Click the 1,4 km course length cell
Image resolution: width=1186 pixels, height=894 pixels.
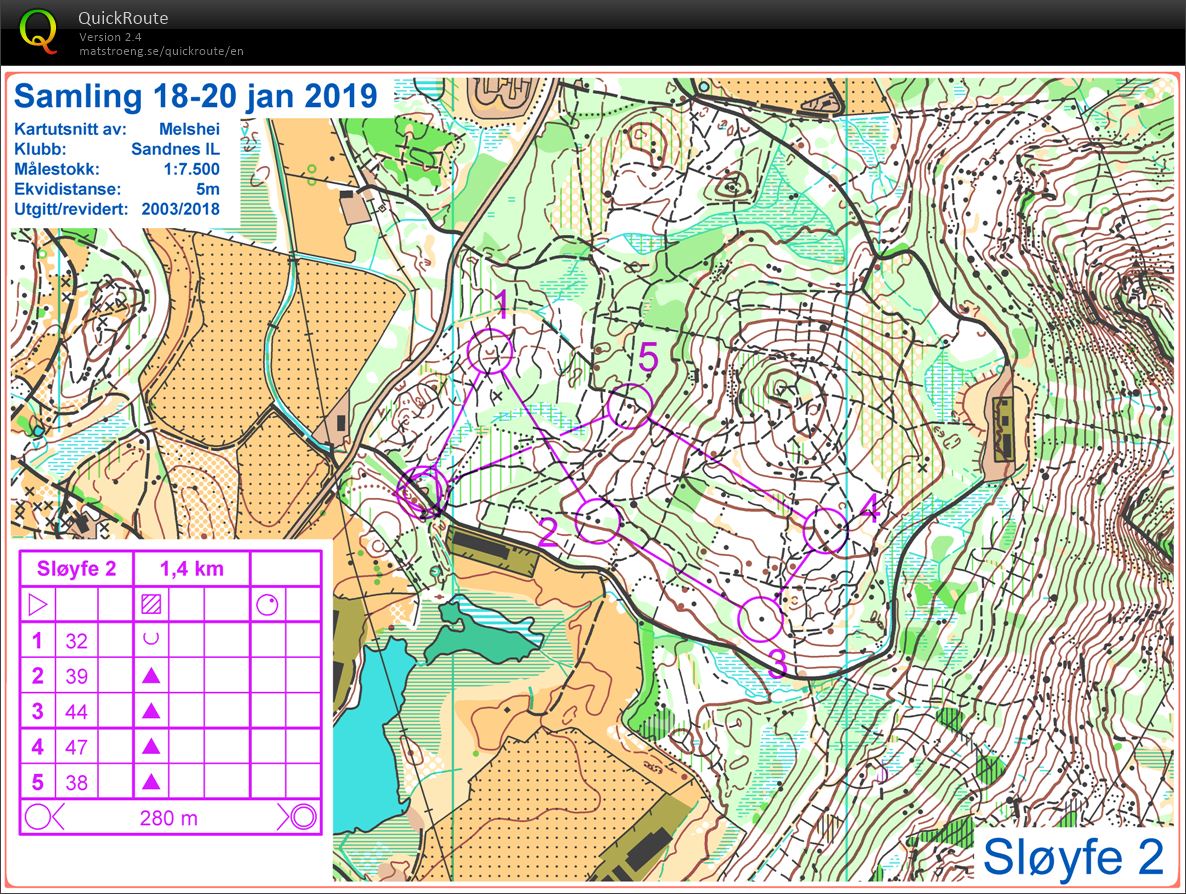(x=191, y=569)
